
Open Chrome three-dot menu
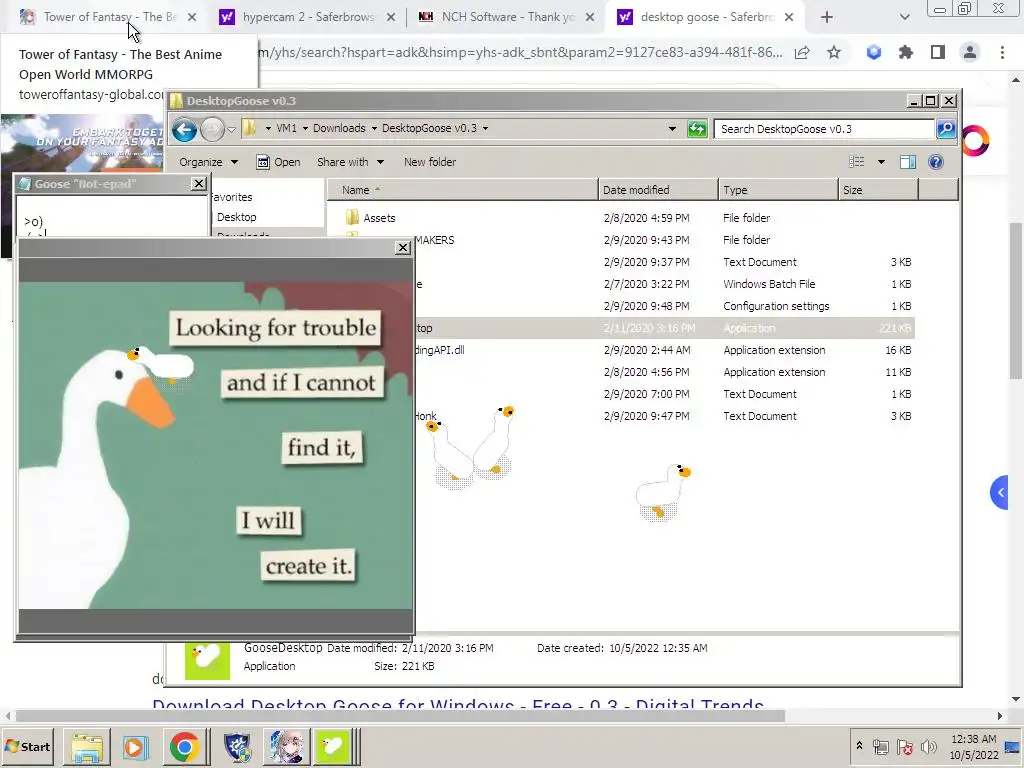[1002, 52]
